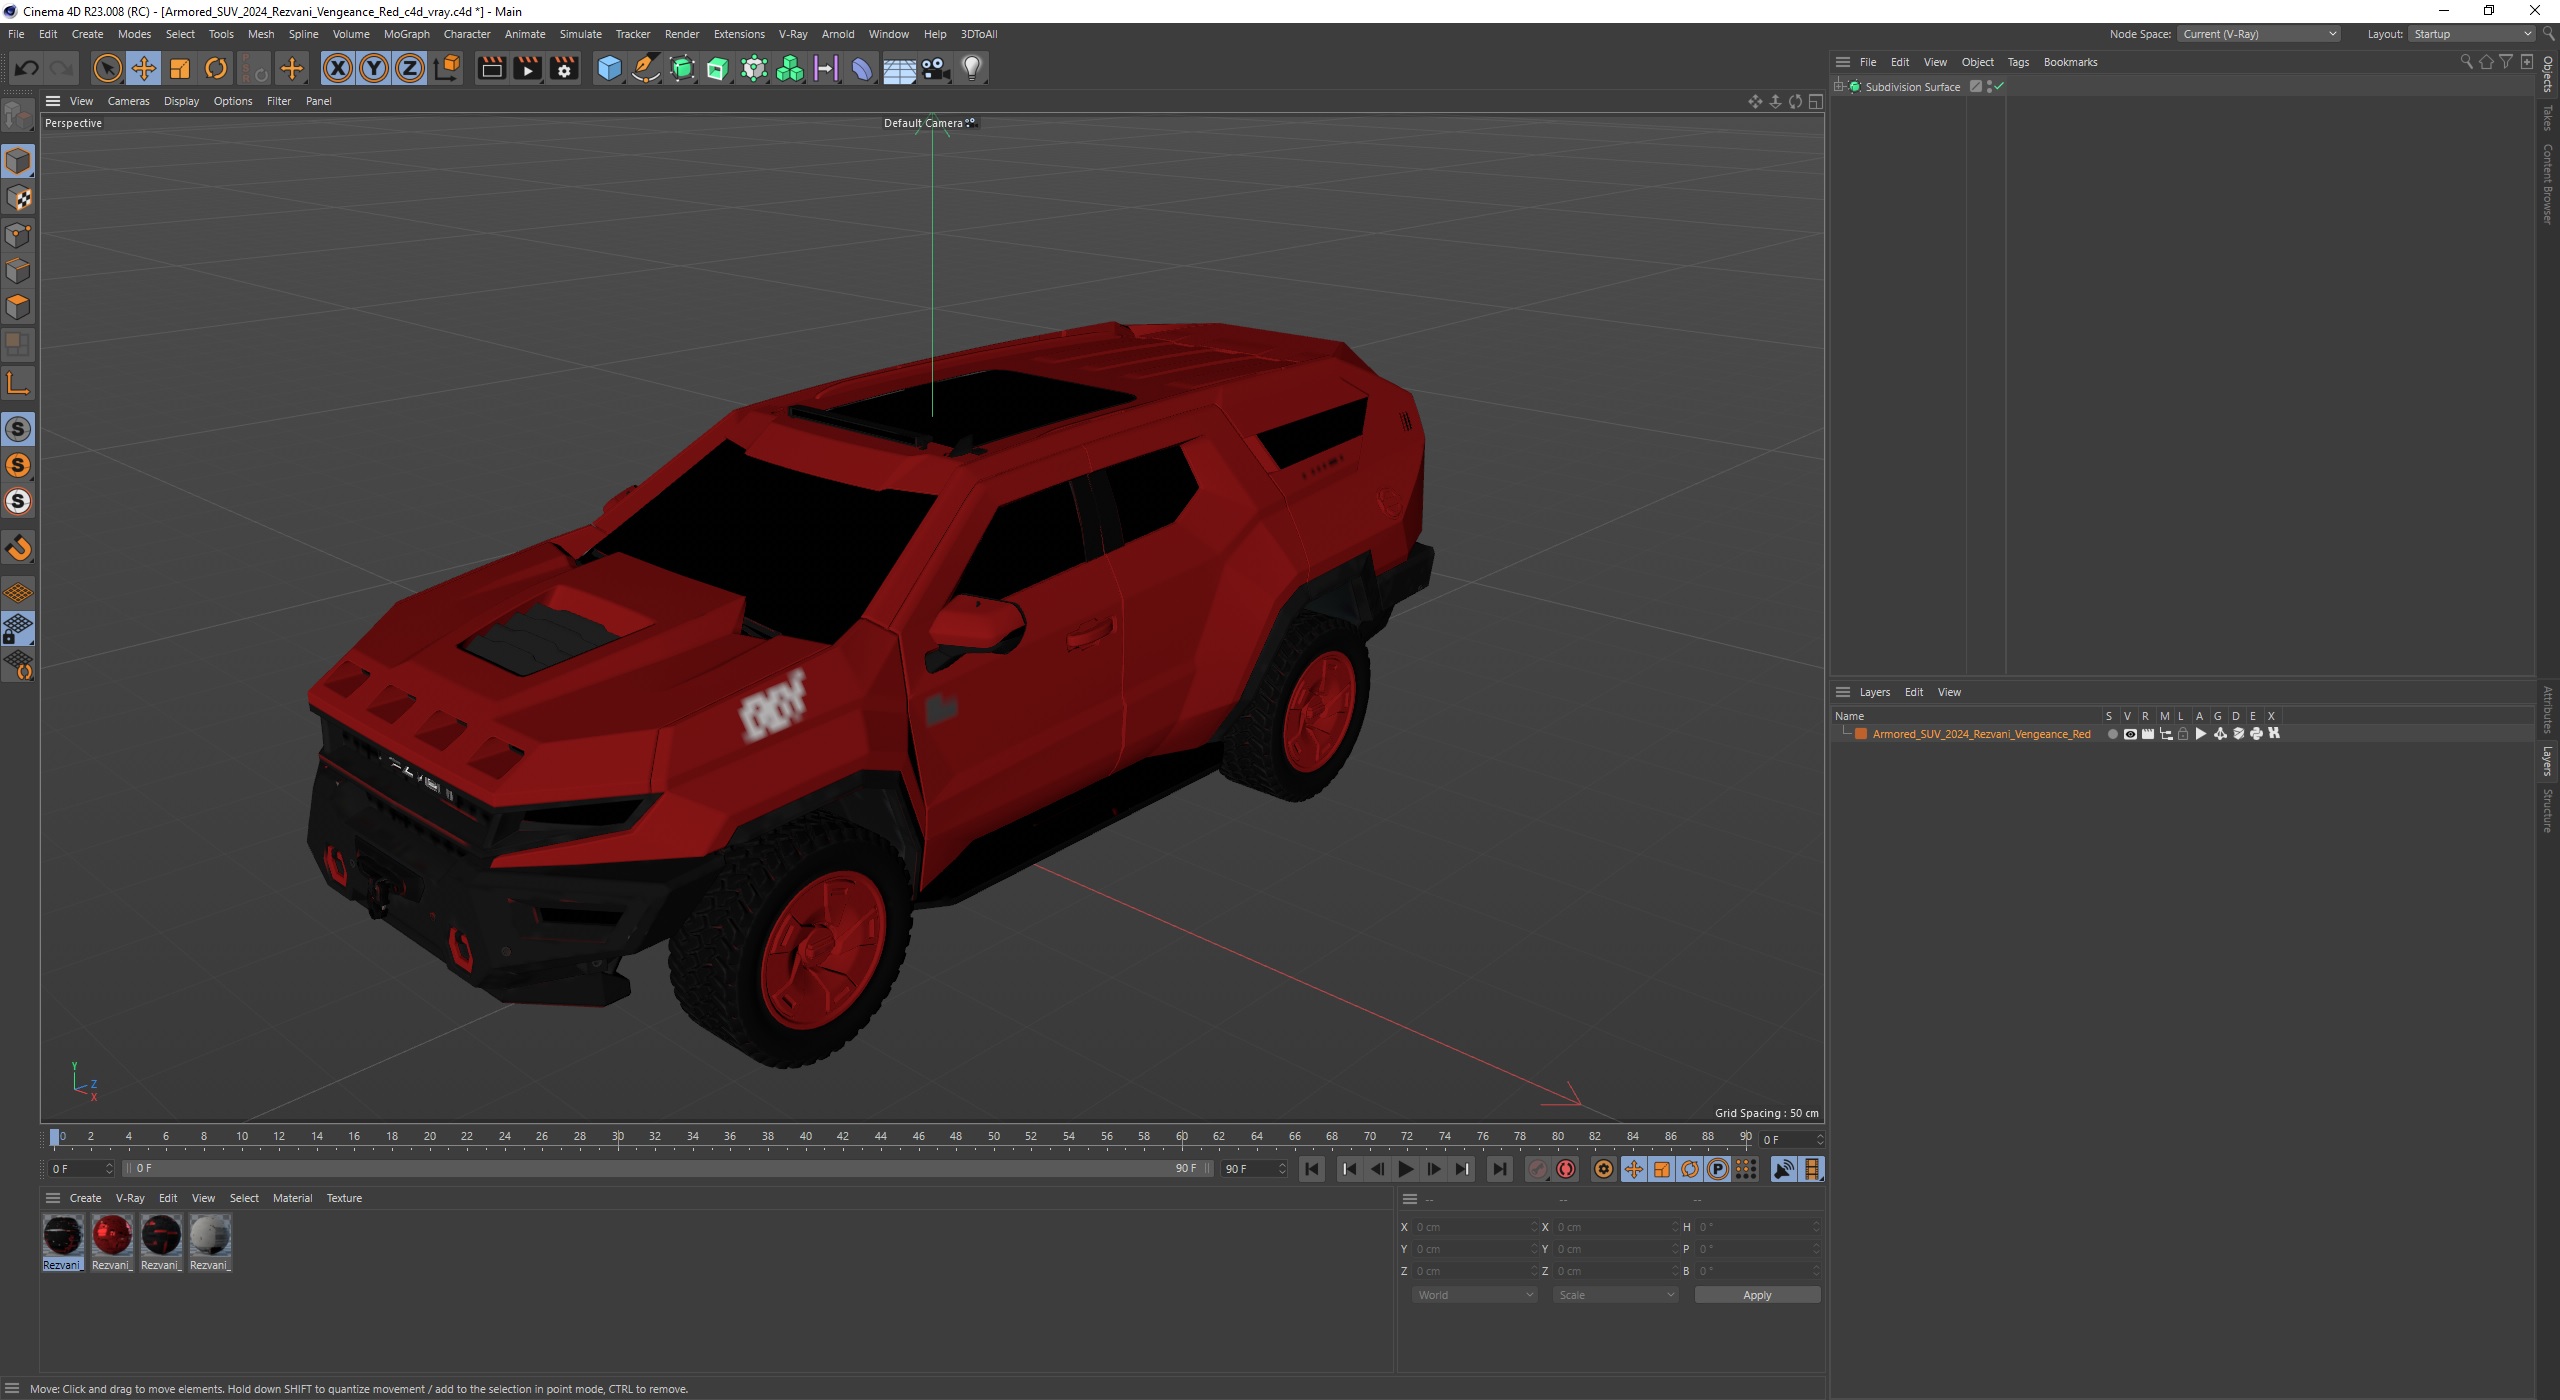
Task: Switch to Content Browser side tab
Action: (x=2548, y=184)
